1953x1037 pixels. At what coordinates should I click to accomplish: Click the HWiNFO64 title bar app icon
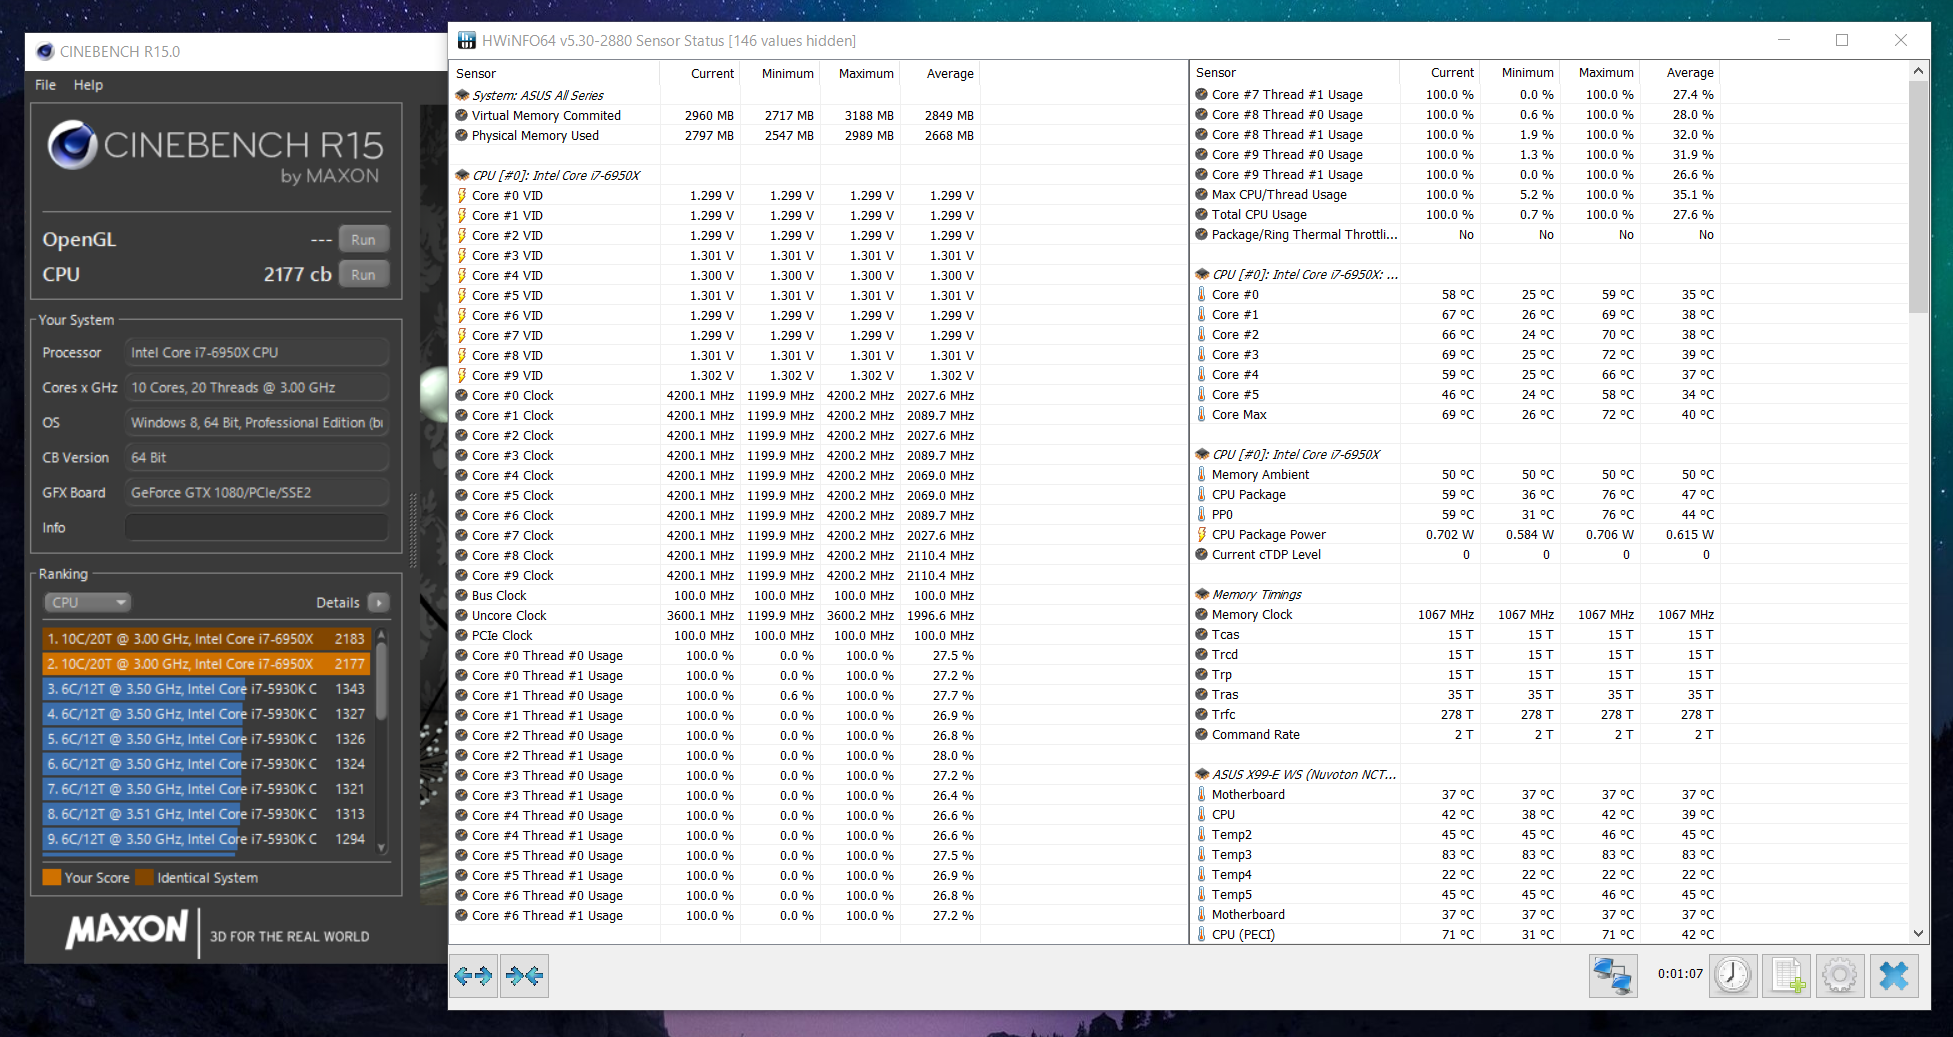pyautogui.click(x=467, y=41)
